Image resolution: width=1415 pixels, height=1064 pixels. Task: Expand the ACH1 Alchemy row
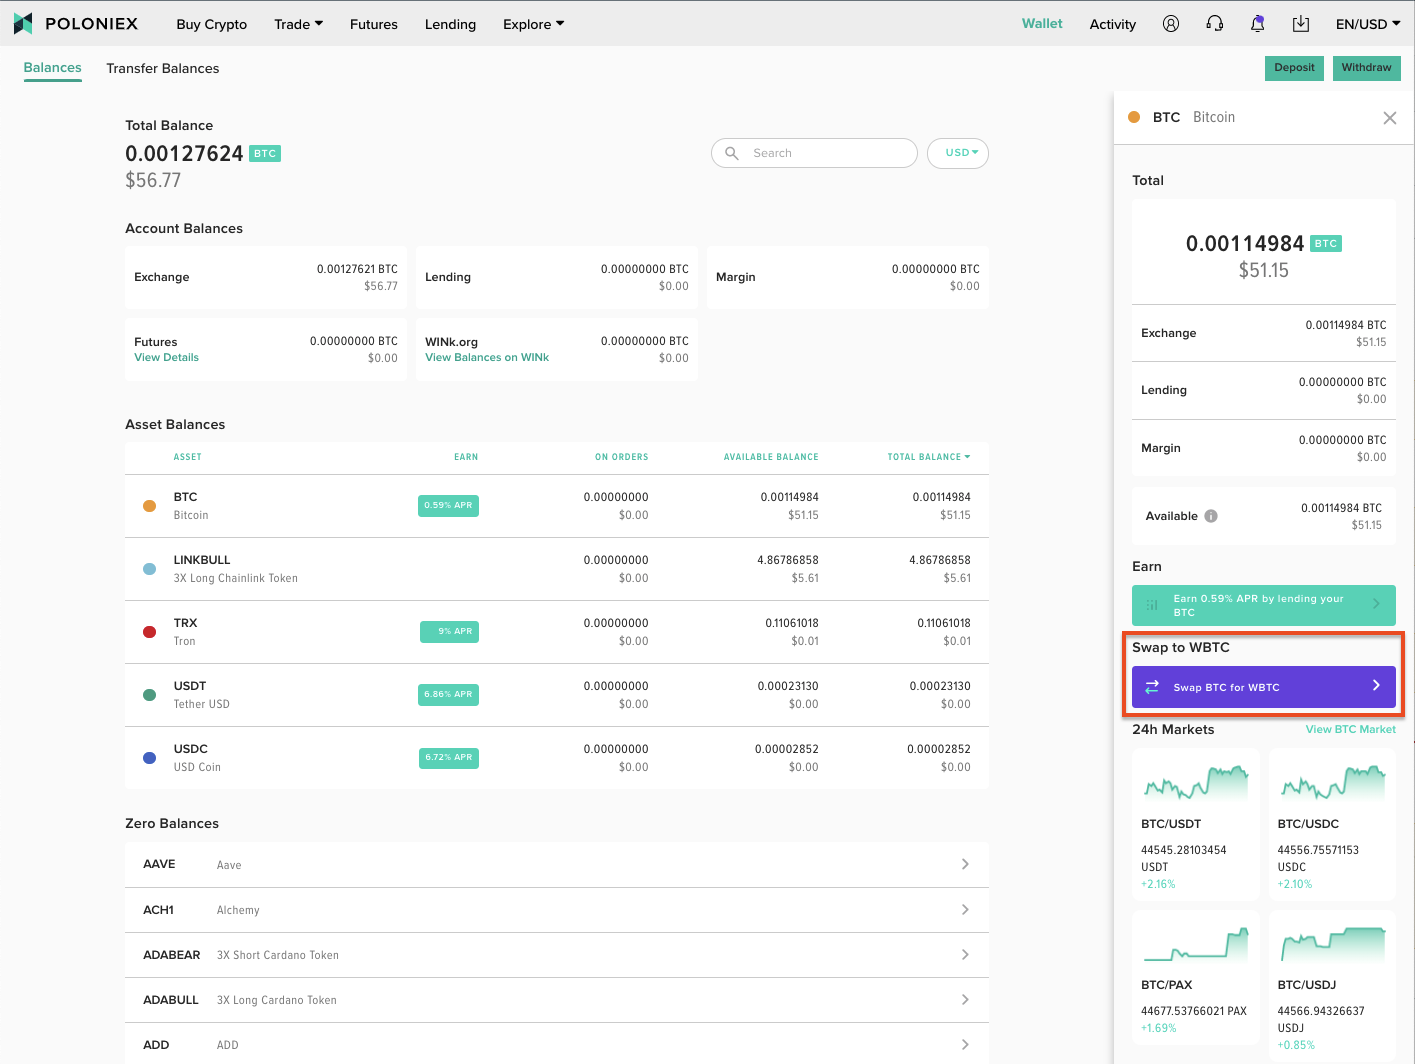click(x=556, y=910)
